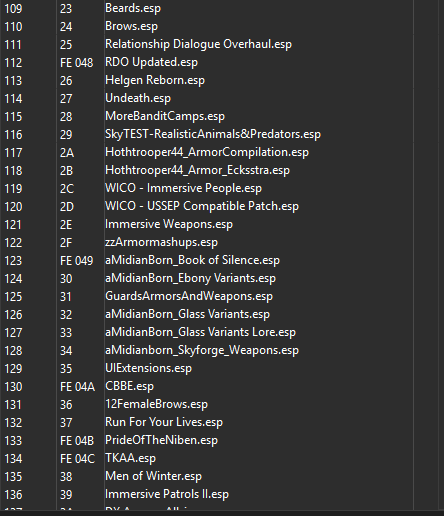Click PrideOfTheNiben.esp plugin
The width and height of the screenshot is (444, 516).
pyautogui.click(x=161, y=440)
